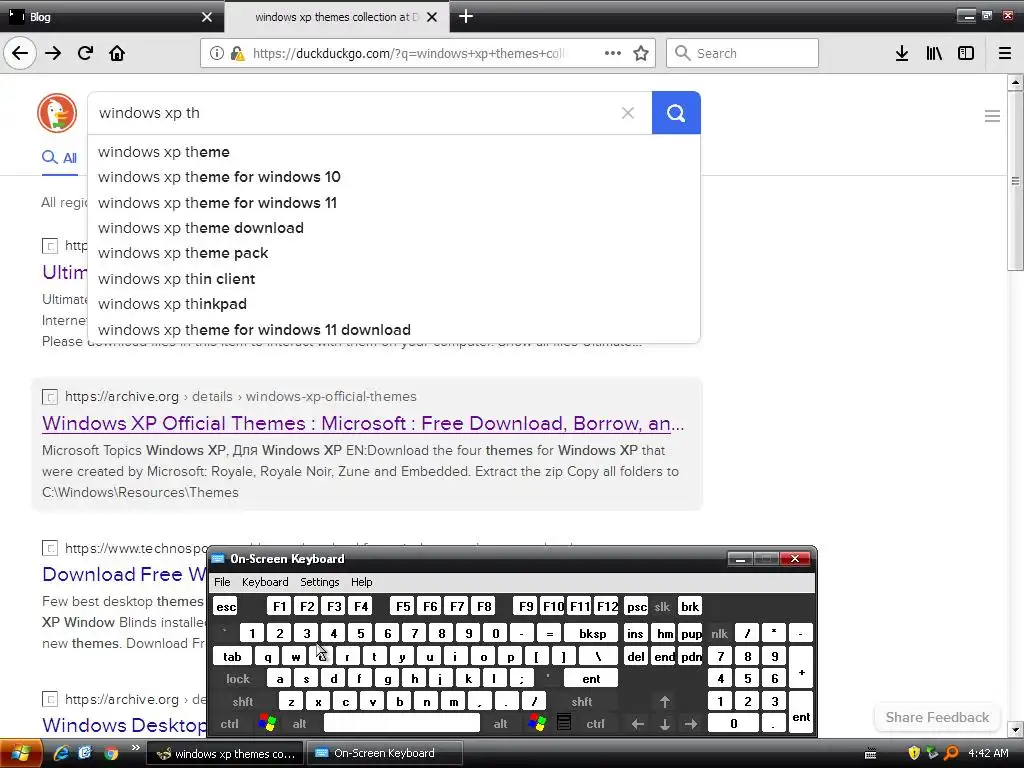Click the taskbar clock 4:42 AM
Screen dimensions: 1024x768
click(x=988, y=753)
